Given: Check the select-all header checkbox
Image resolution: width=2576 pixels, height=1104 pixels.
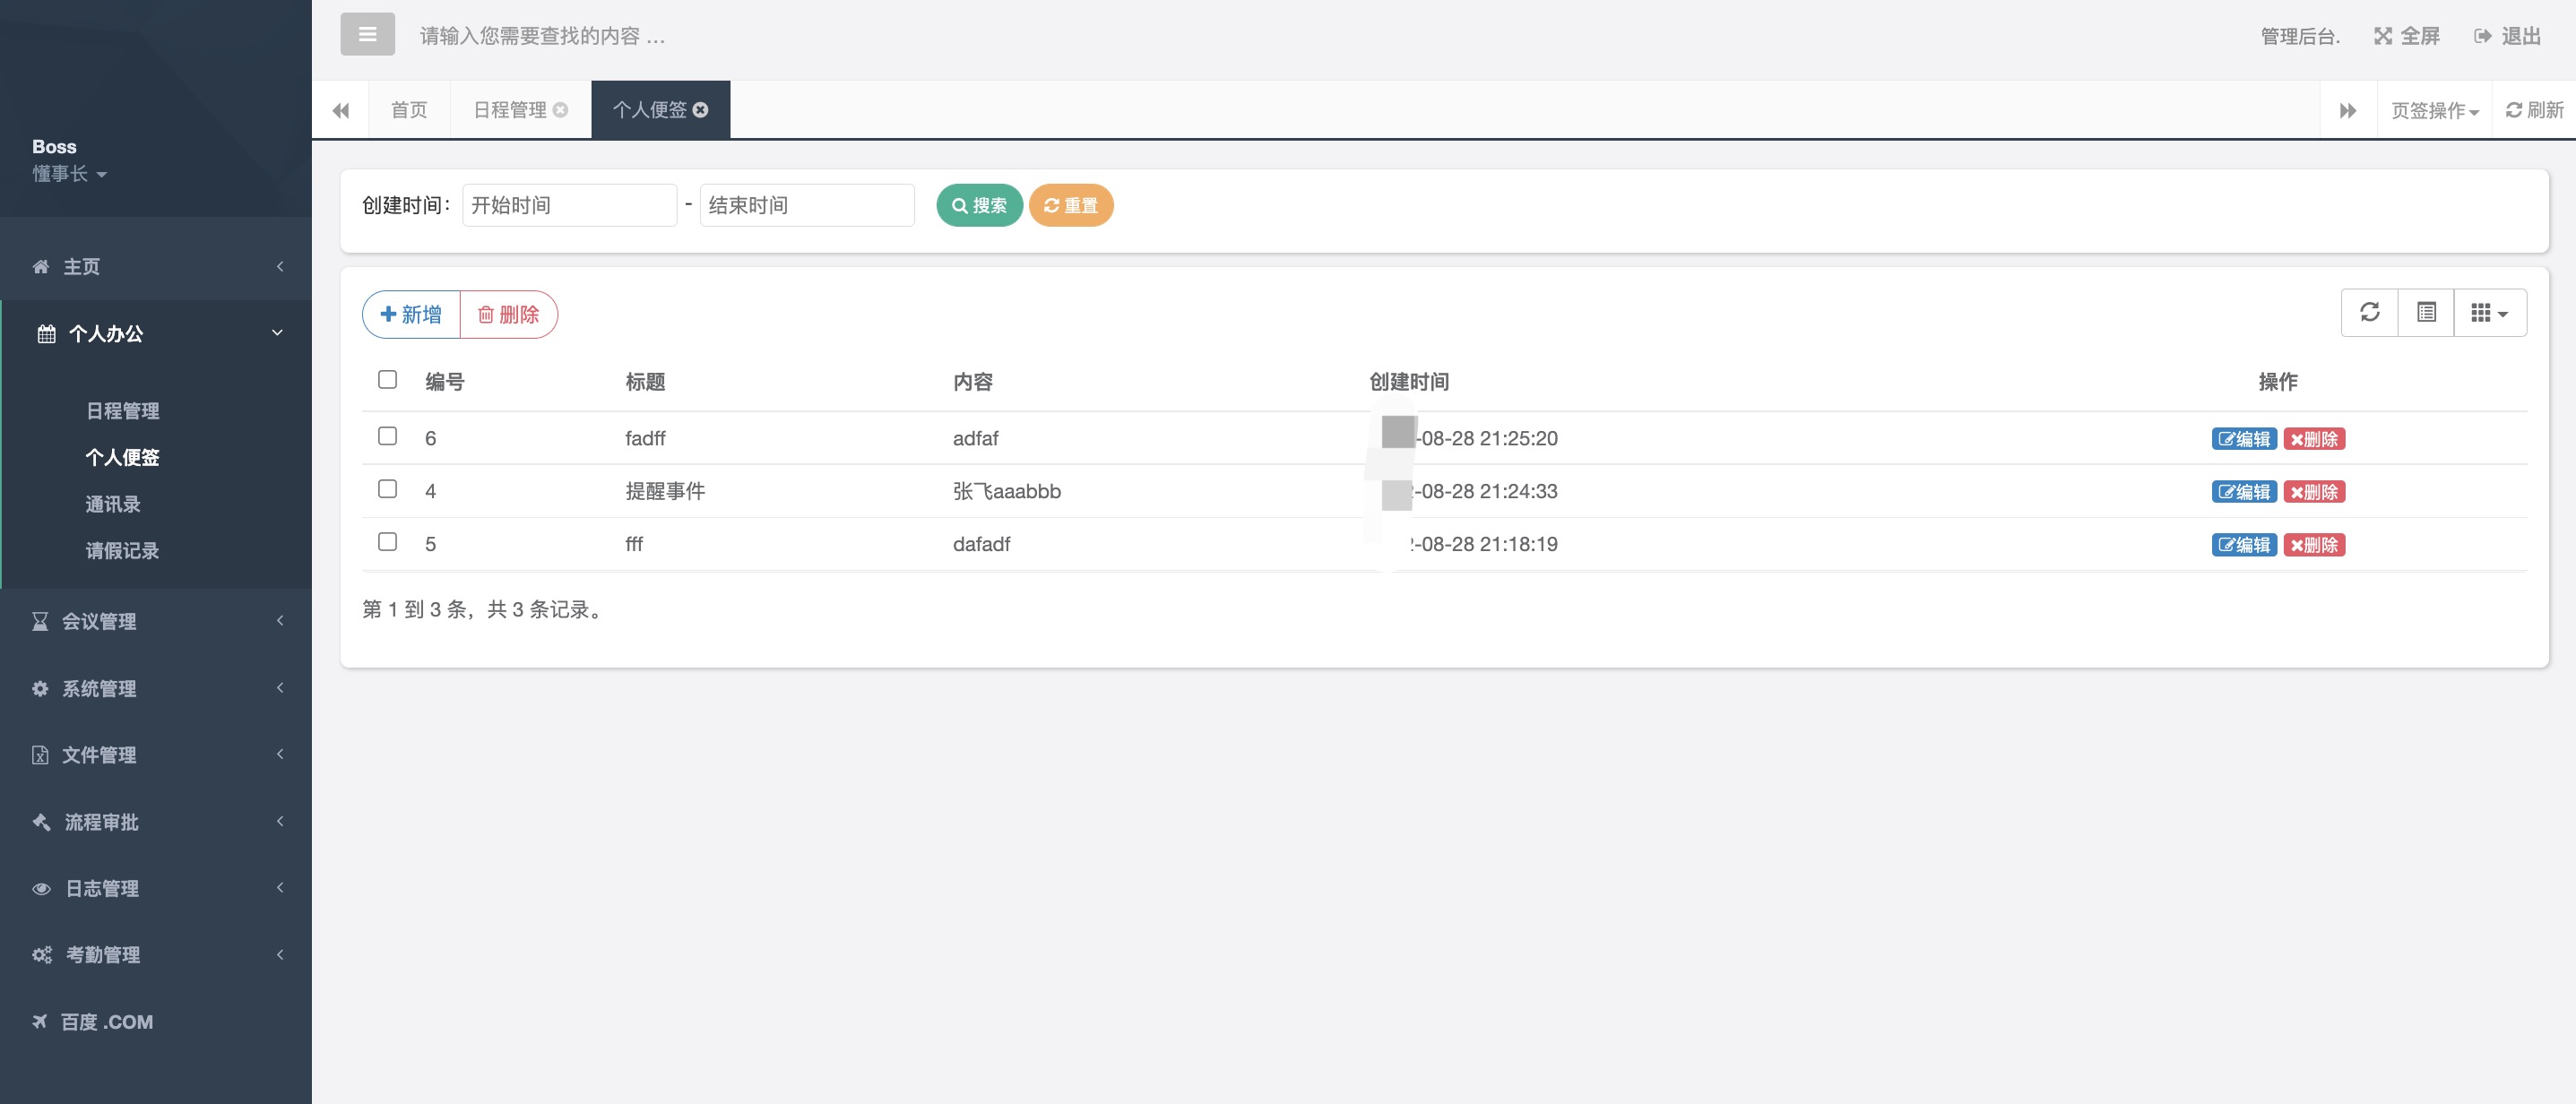Looking at the screenshot, I should click(x=387, y=379).
